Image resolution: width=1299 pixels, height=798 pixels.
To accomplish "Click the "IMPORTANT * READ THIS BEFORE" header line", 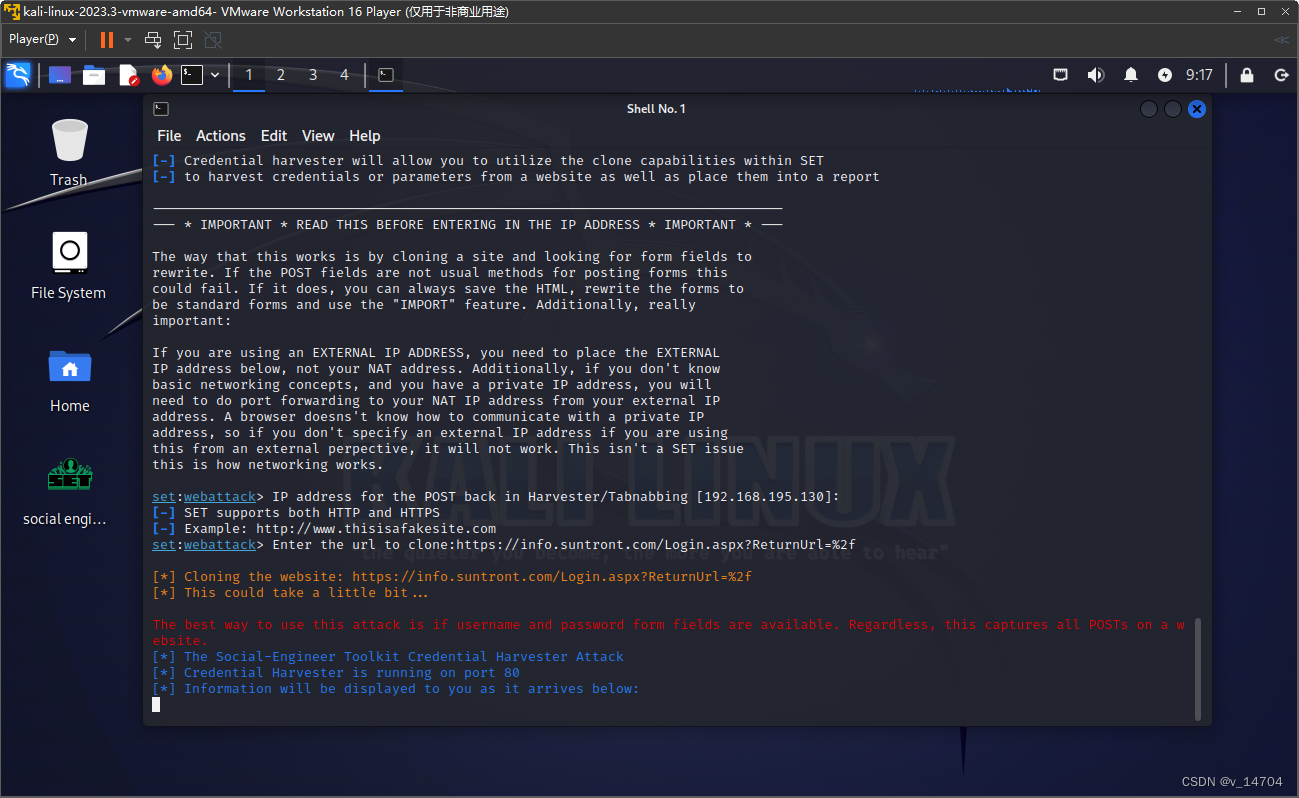I will coord(467,225).
